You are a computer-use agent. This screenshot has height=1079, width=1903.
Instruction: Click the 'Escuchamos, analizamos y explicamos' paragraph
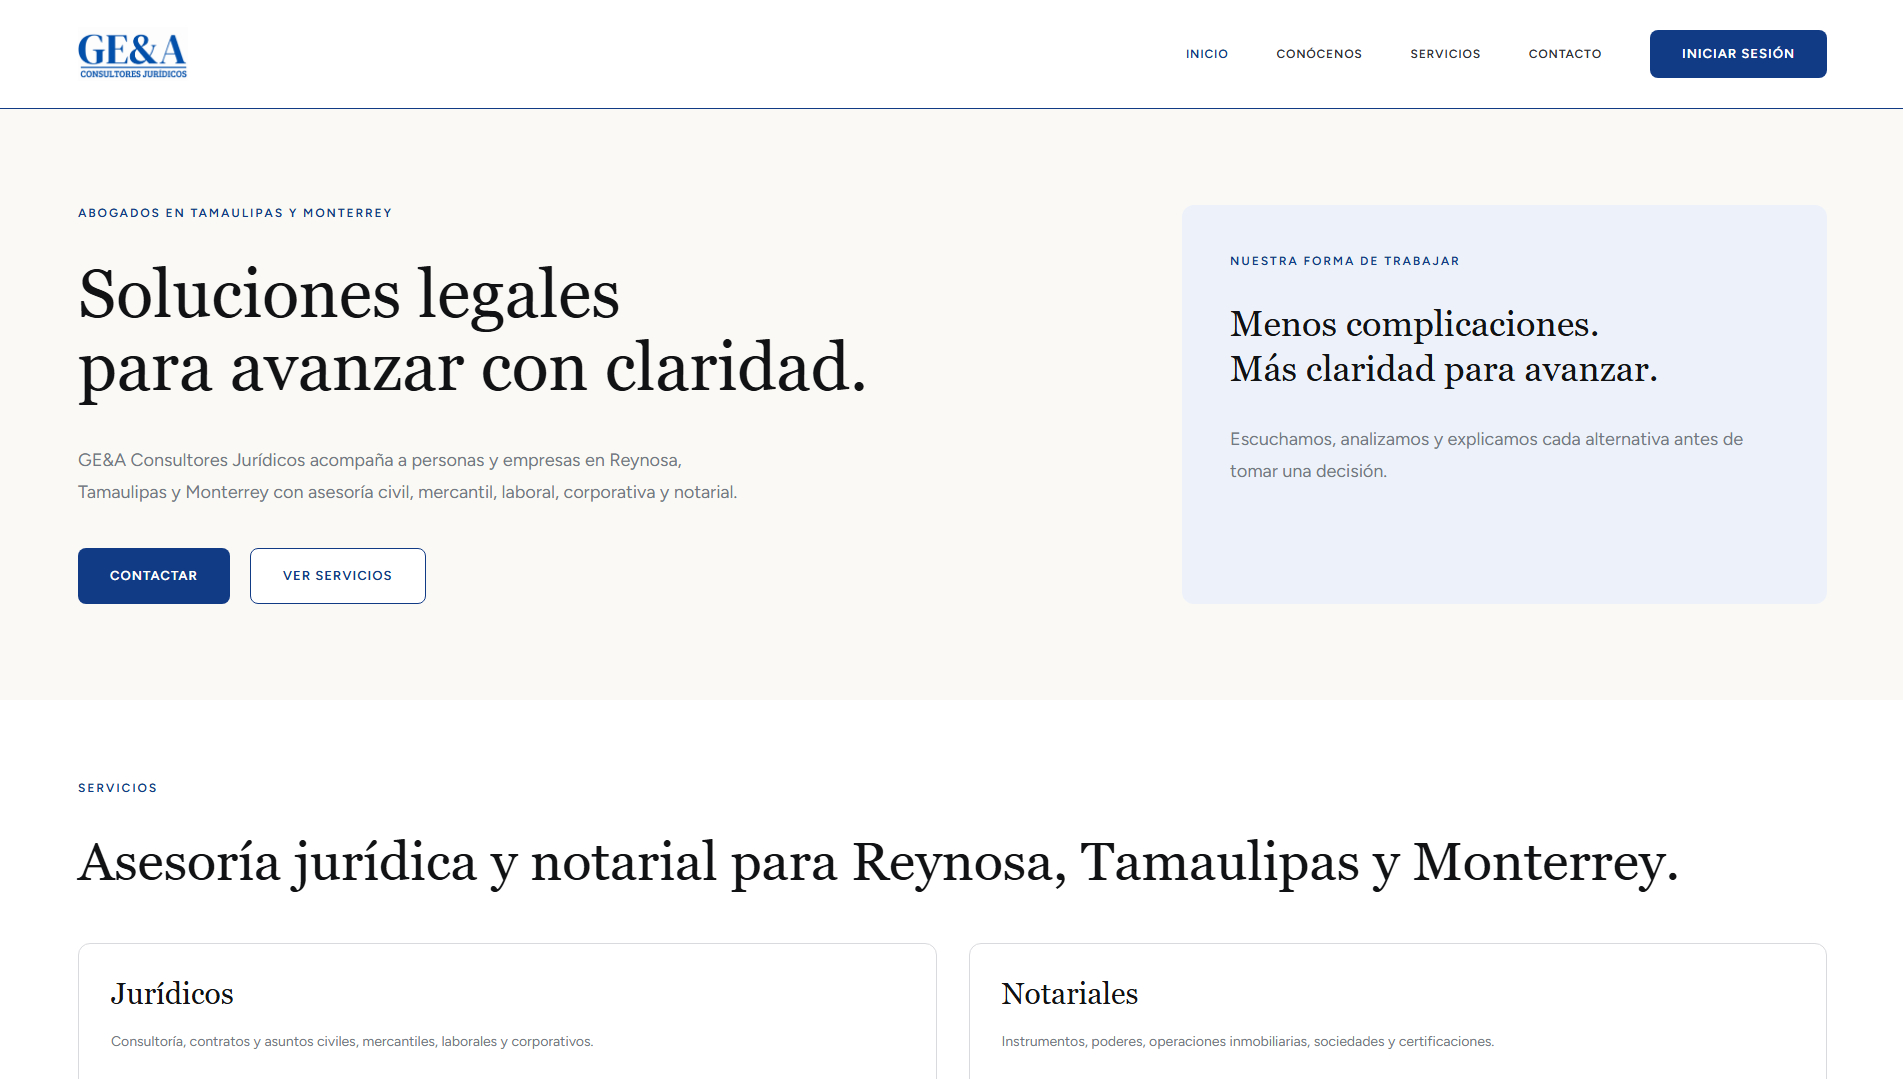click(1486, 455)
